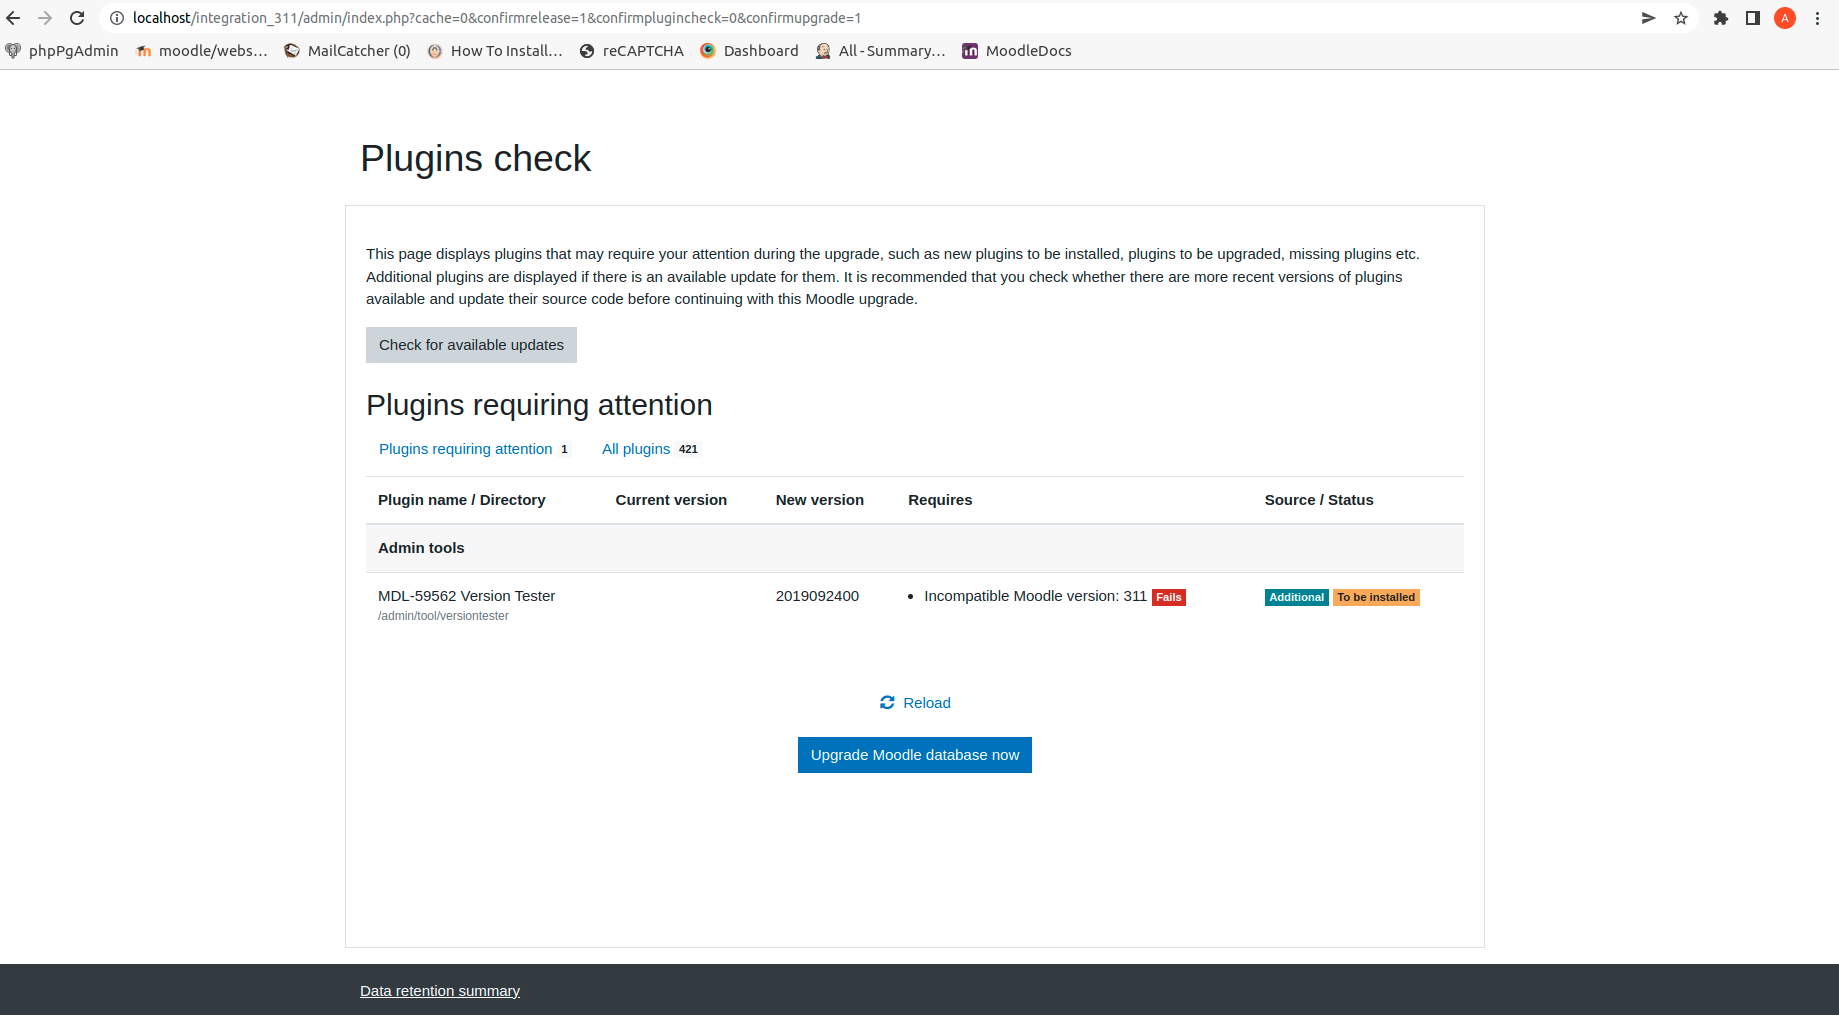Open the MailCatcher (0) bookmark
Image resolution: width=1839 pixels, height=1015 pixels.
point(347,51)
